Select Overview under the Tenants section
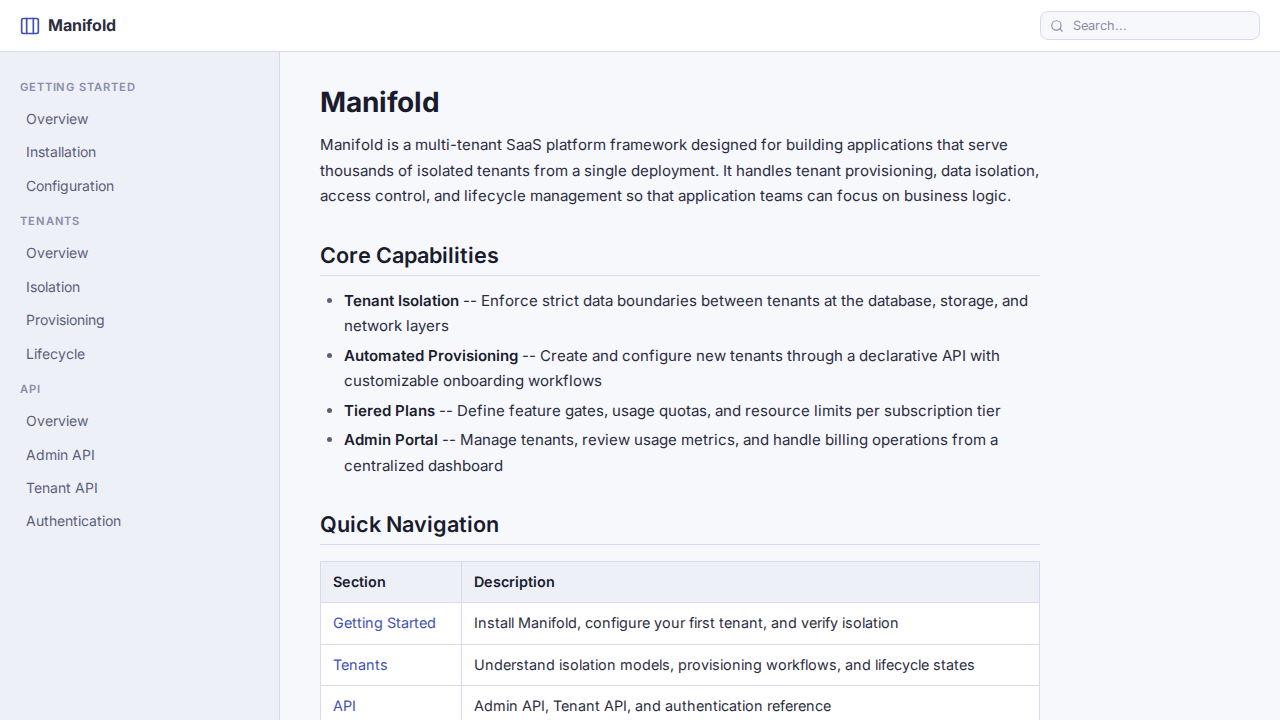This screenshot has height=720, width=1280. pos(57,253)
